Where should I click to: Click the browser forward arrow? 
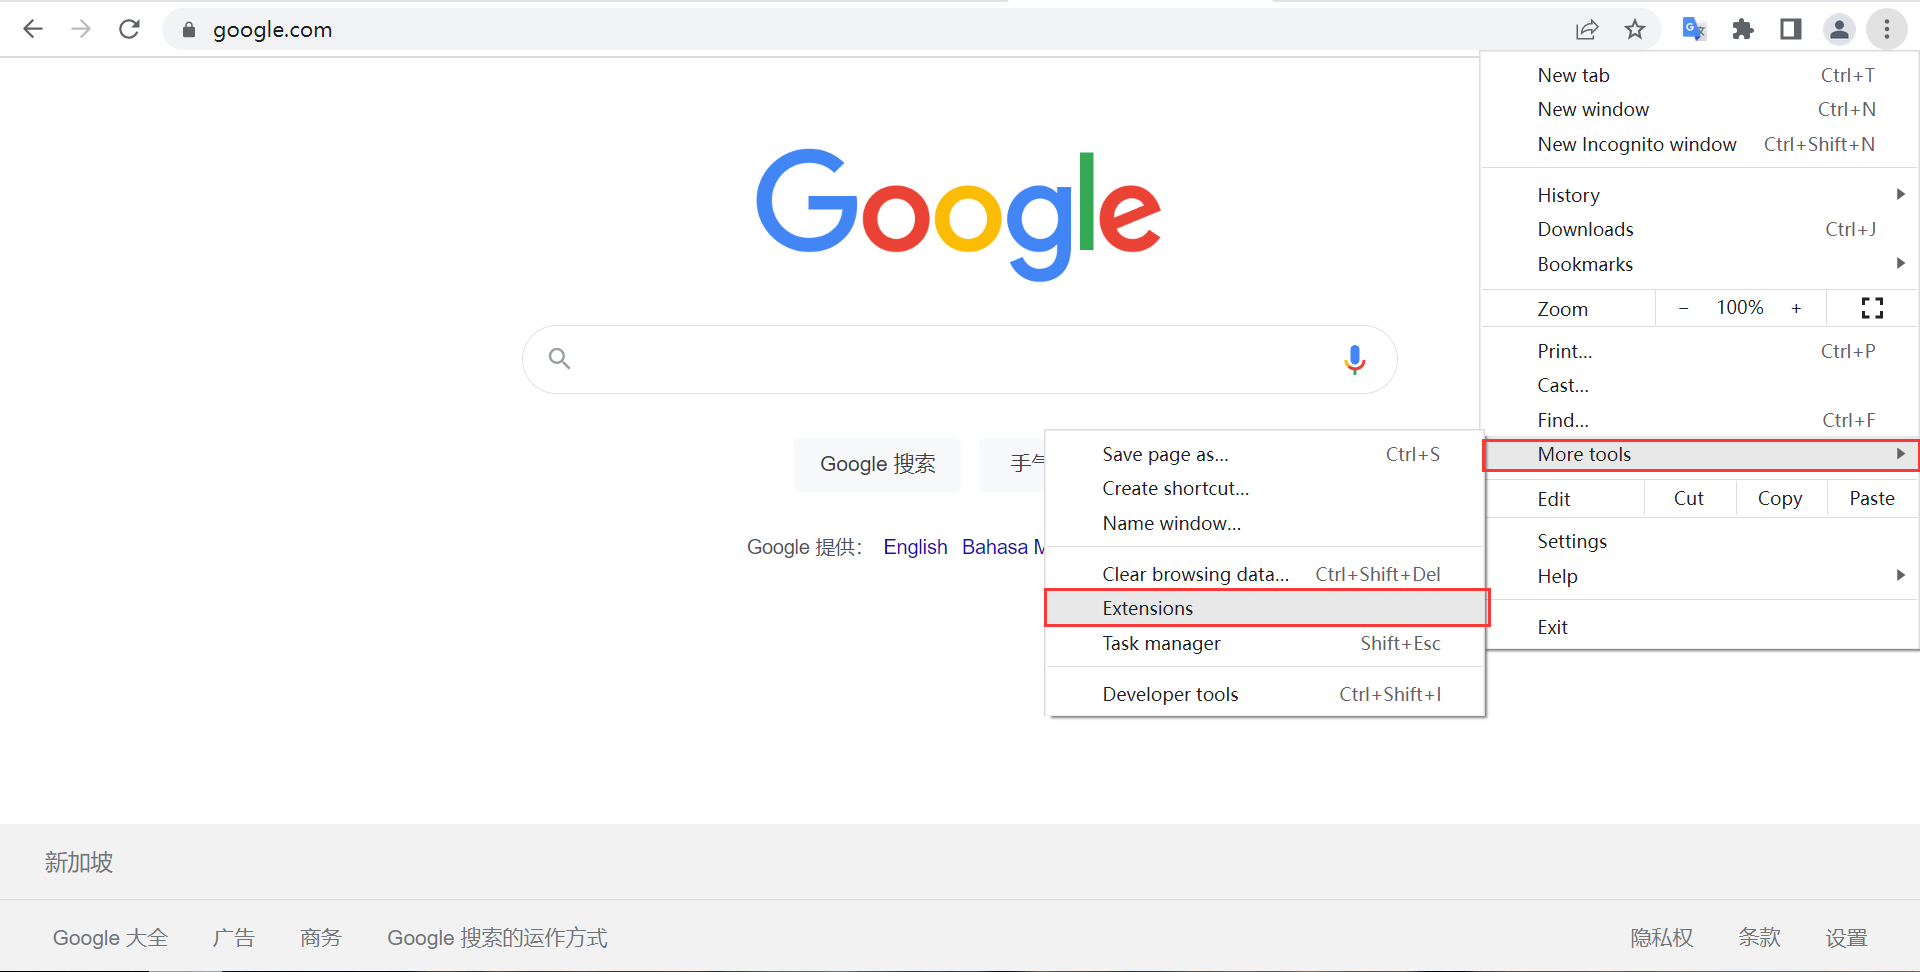81,29
